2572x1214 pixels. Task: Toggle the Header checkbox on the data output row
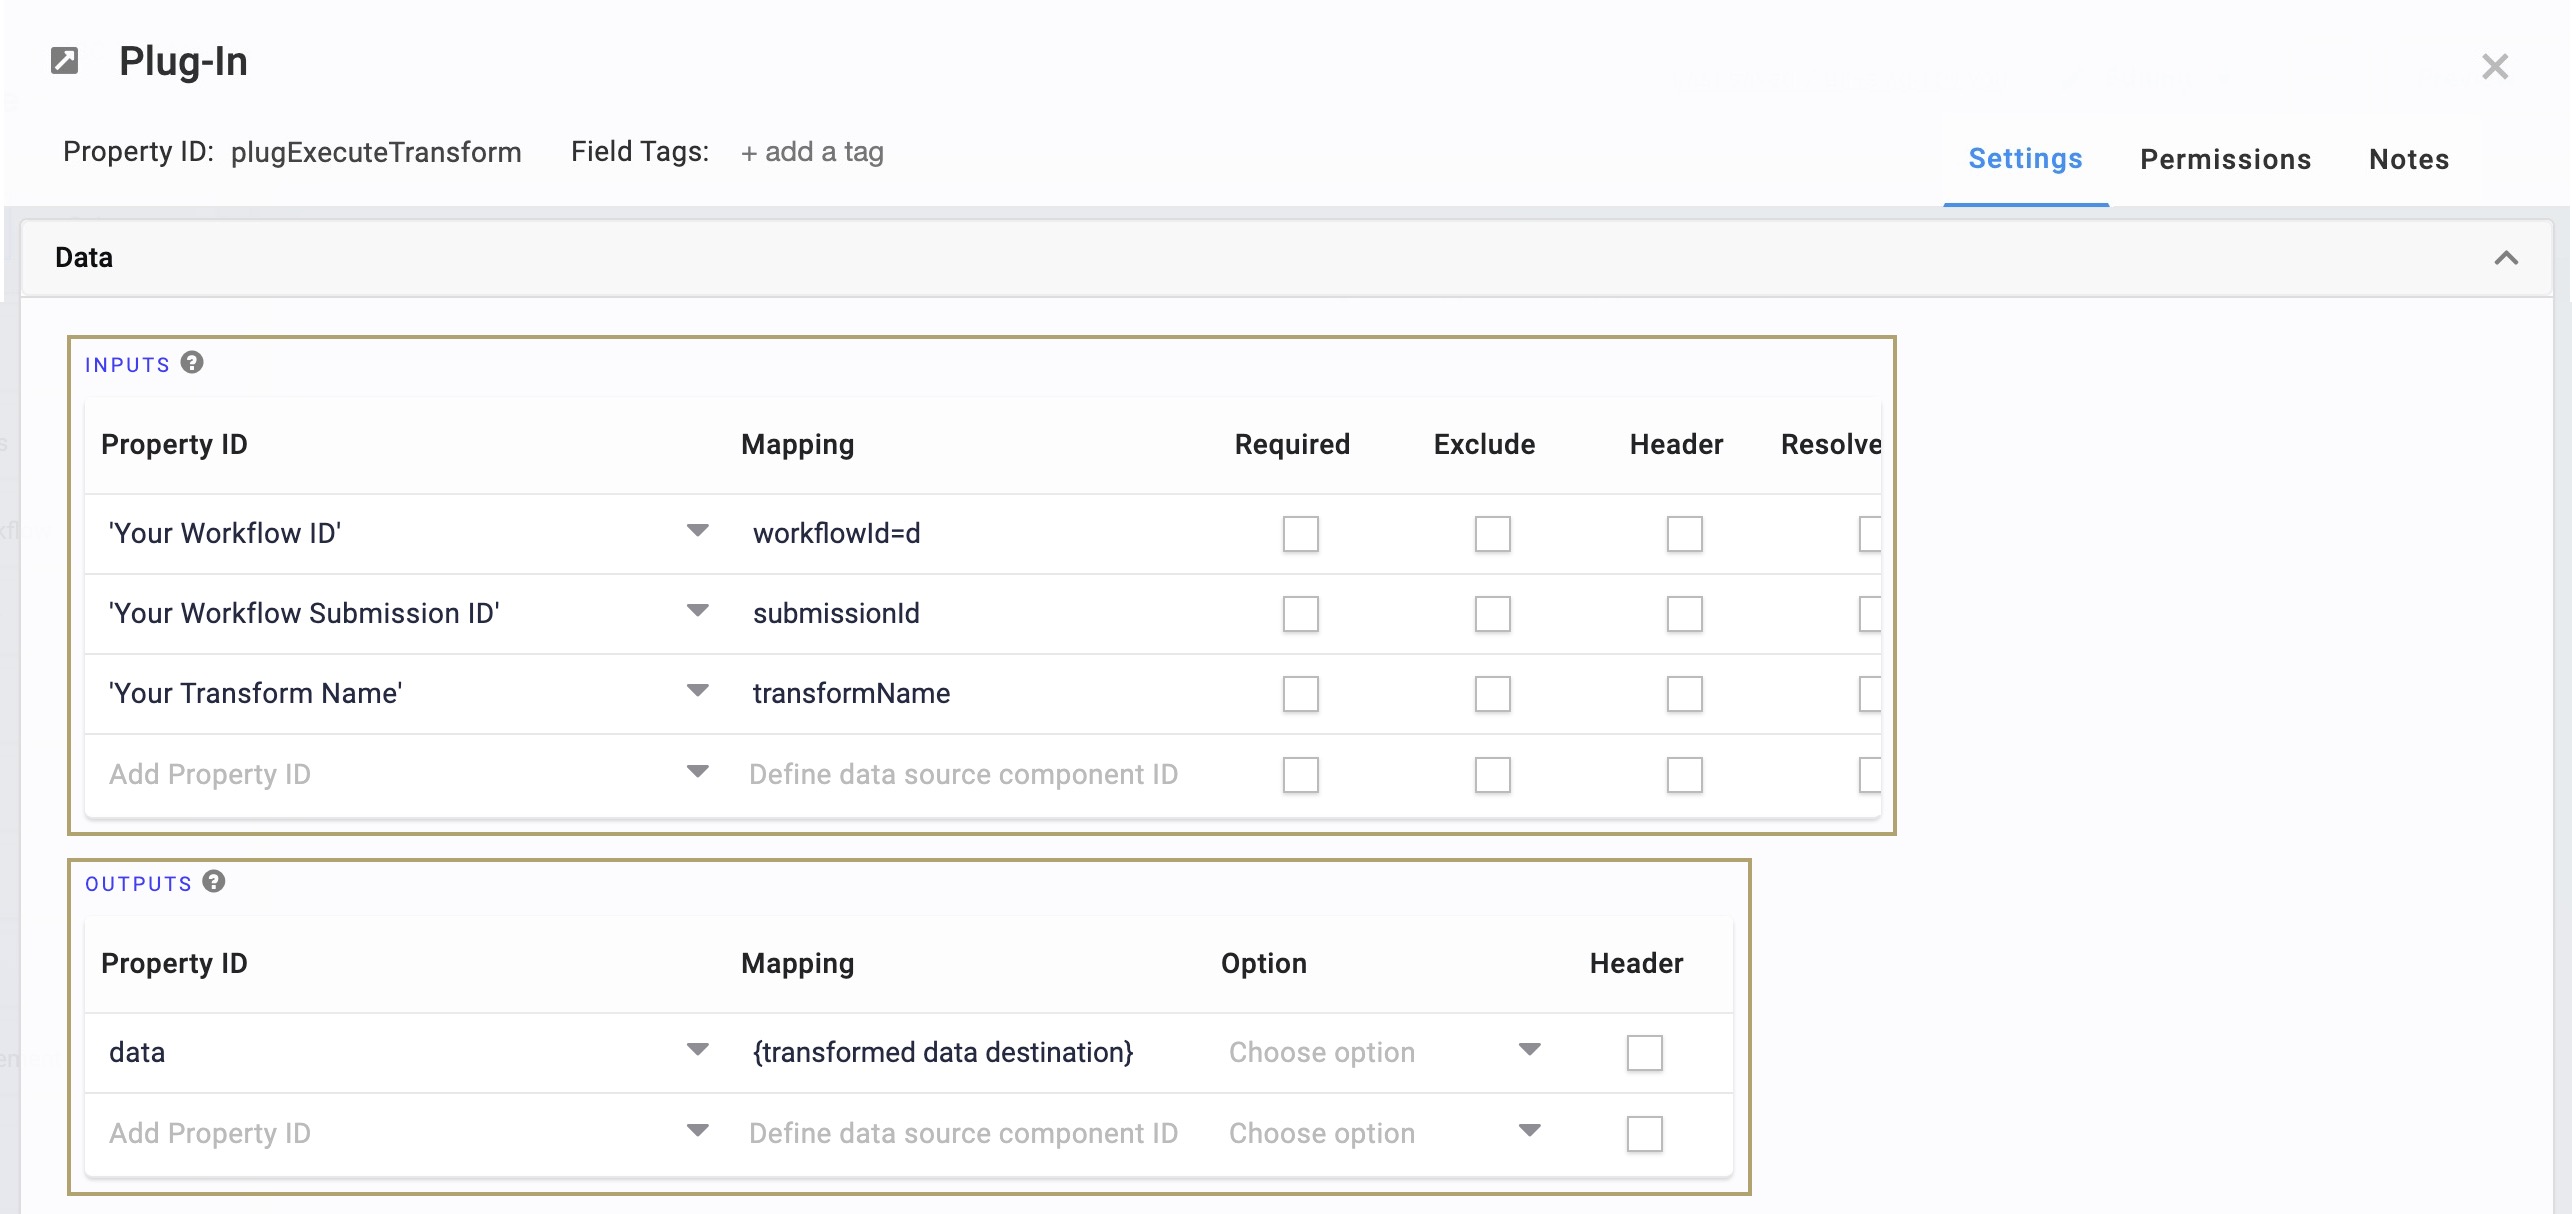point(1645,1053)
